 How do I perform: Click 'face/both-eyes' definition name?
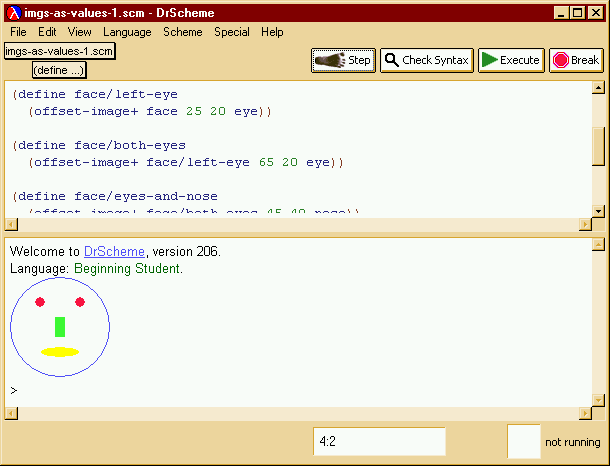coord(130,145)
